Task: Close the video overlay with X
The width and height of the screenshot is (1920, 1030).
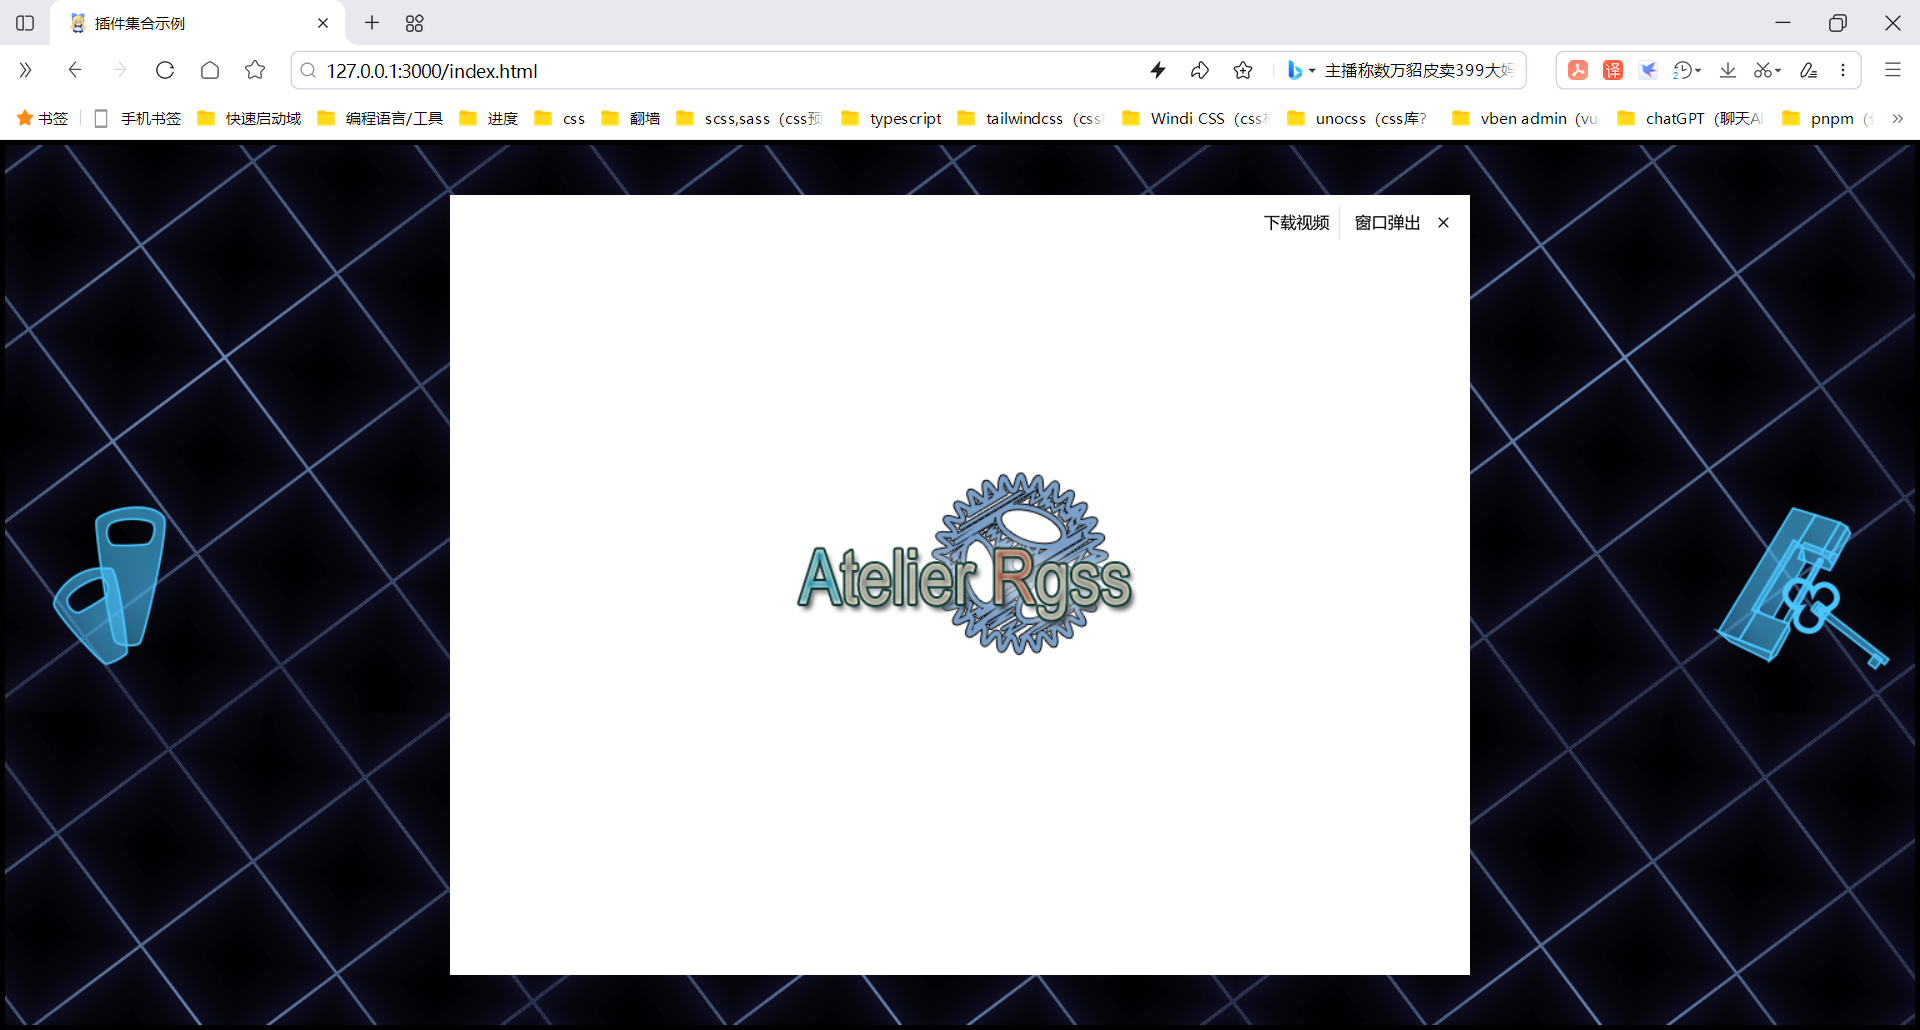Action: coord(1443,223)
